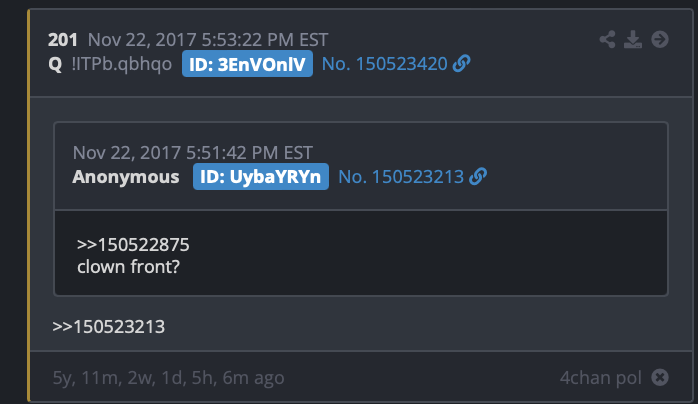
Task: Click chain link icon beside No. 150523420
Action: tap(462, 64)
